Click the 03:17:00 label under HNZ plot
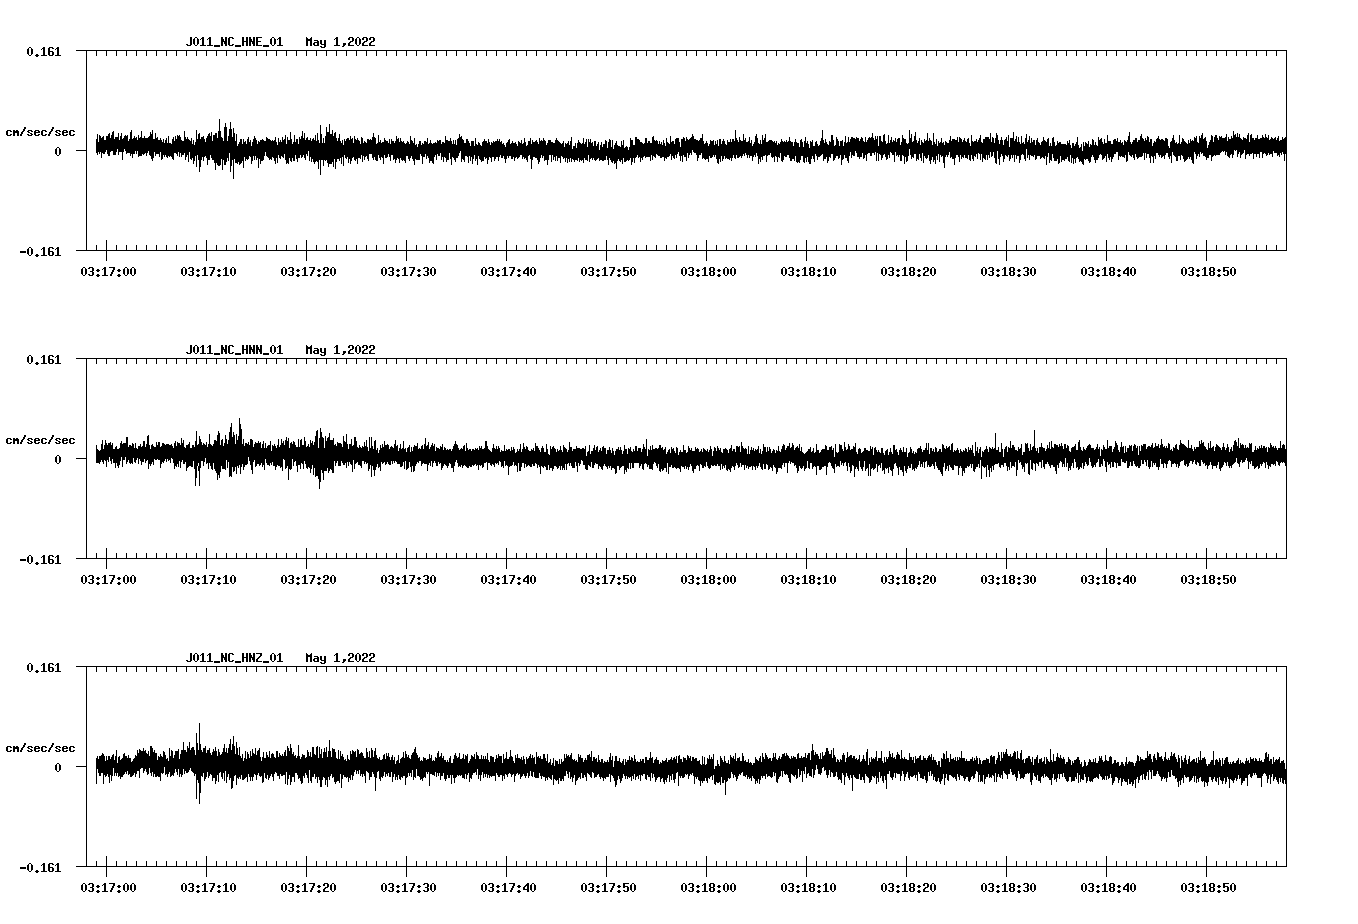This screenshot has height=924, width=1358. click(108, 888)
